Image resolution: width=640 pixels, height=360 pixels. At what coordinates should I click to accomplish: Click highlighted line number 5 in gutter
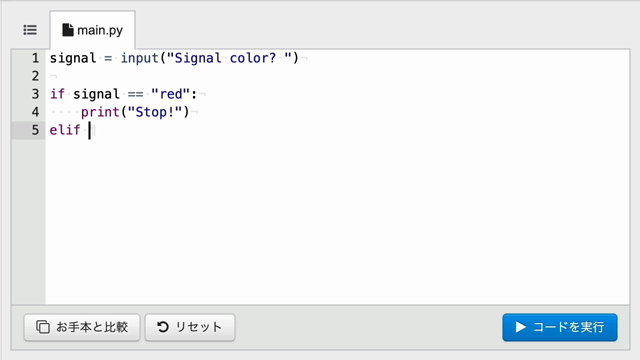click(x=36, y=130)
